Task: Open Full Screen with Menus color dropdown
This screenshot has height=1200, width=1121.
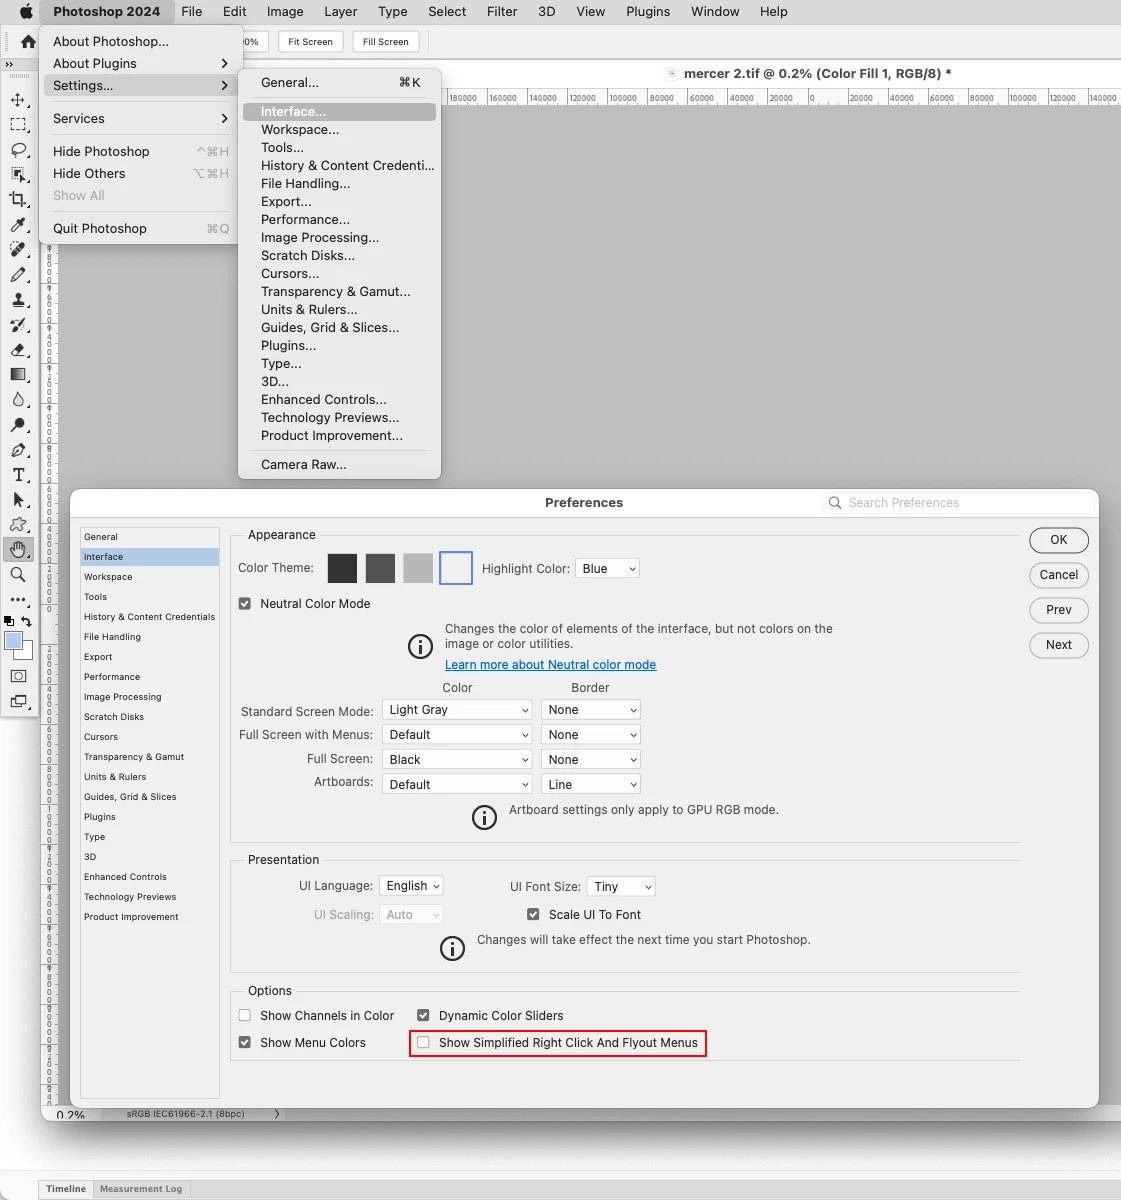Action: (x=457, y=735)
